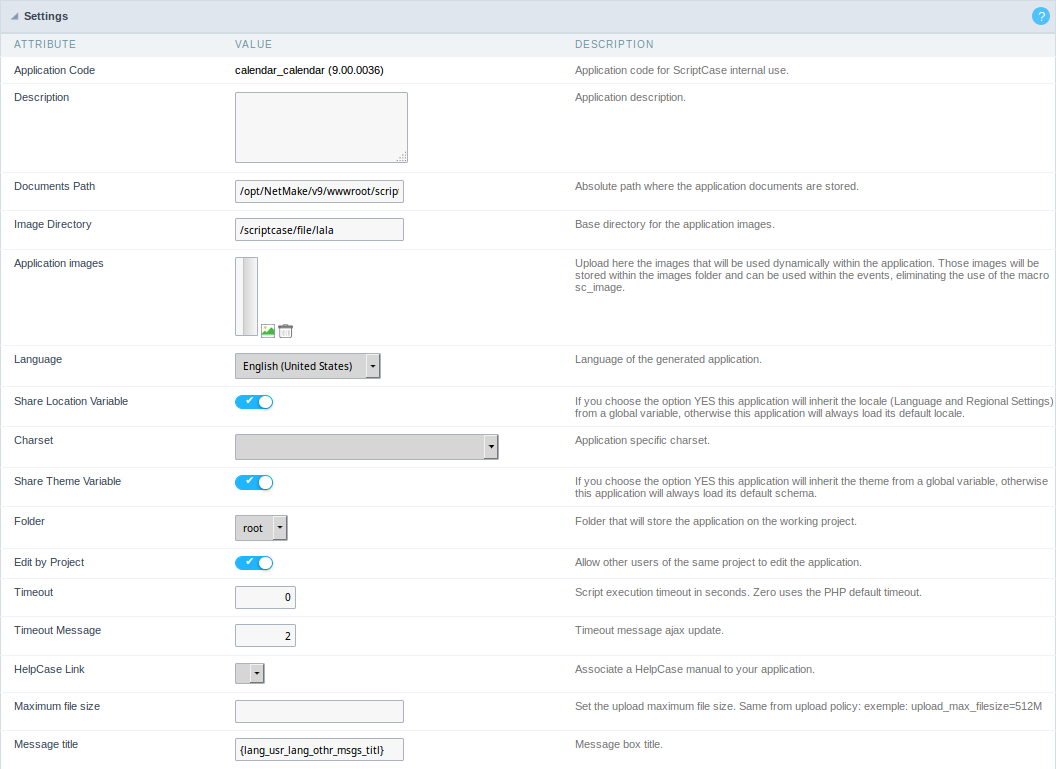Image resolution: width=1056 pixels, height=769 pixels.
Task: Click inside the Description textarea
Action: click(320, 127)
